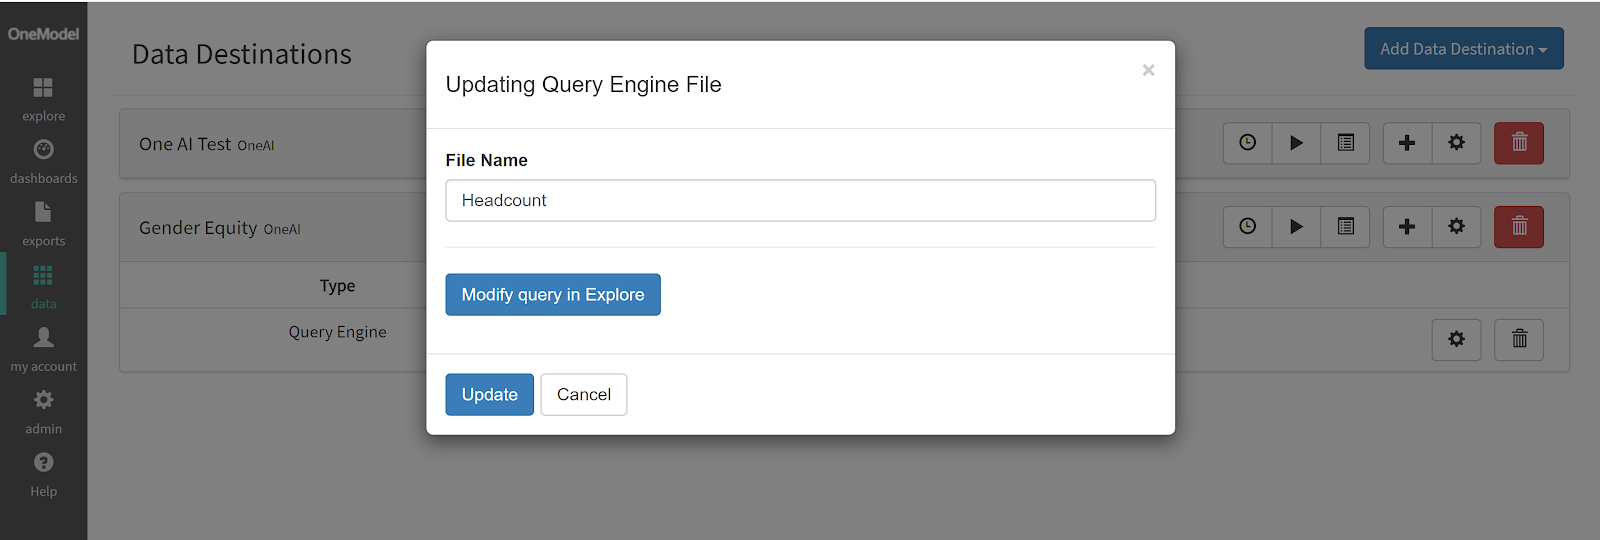Click the File Name input field

tap(800, 201)
